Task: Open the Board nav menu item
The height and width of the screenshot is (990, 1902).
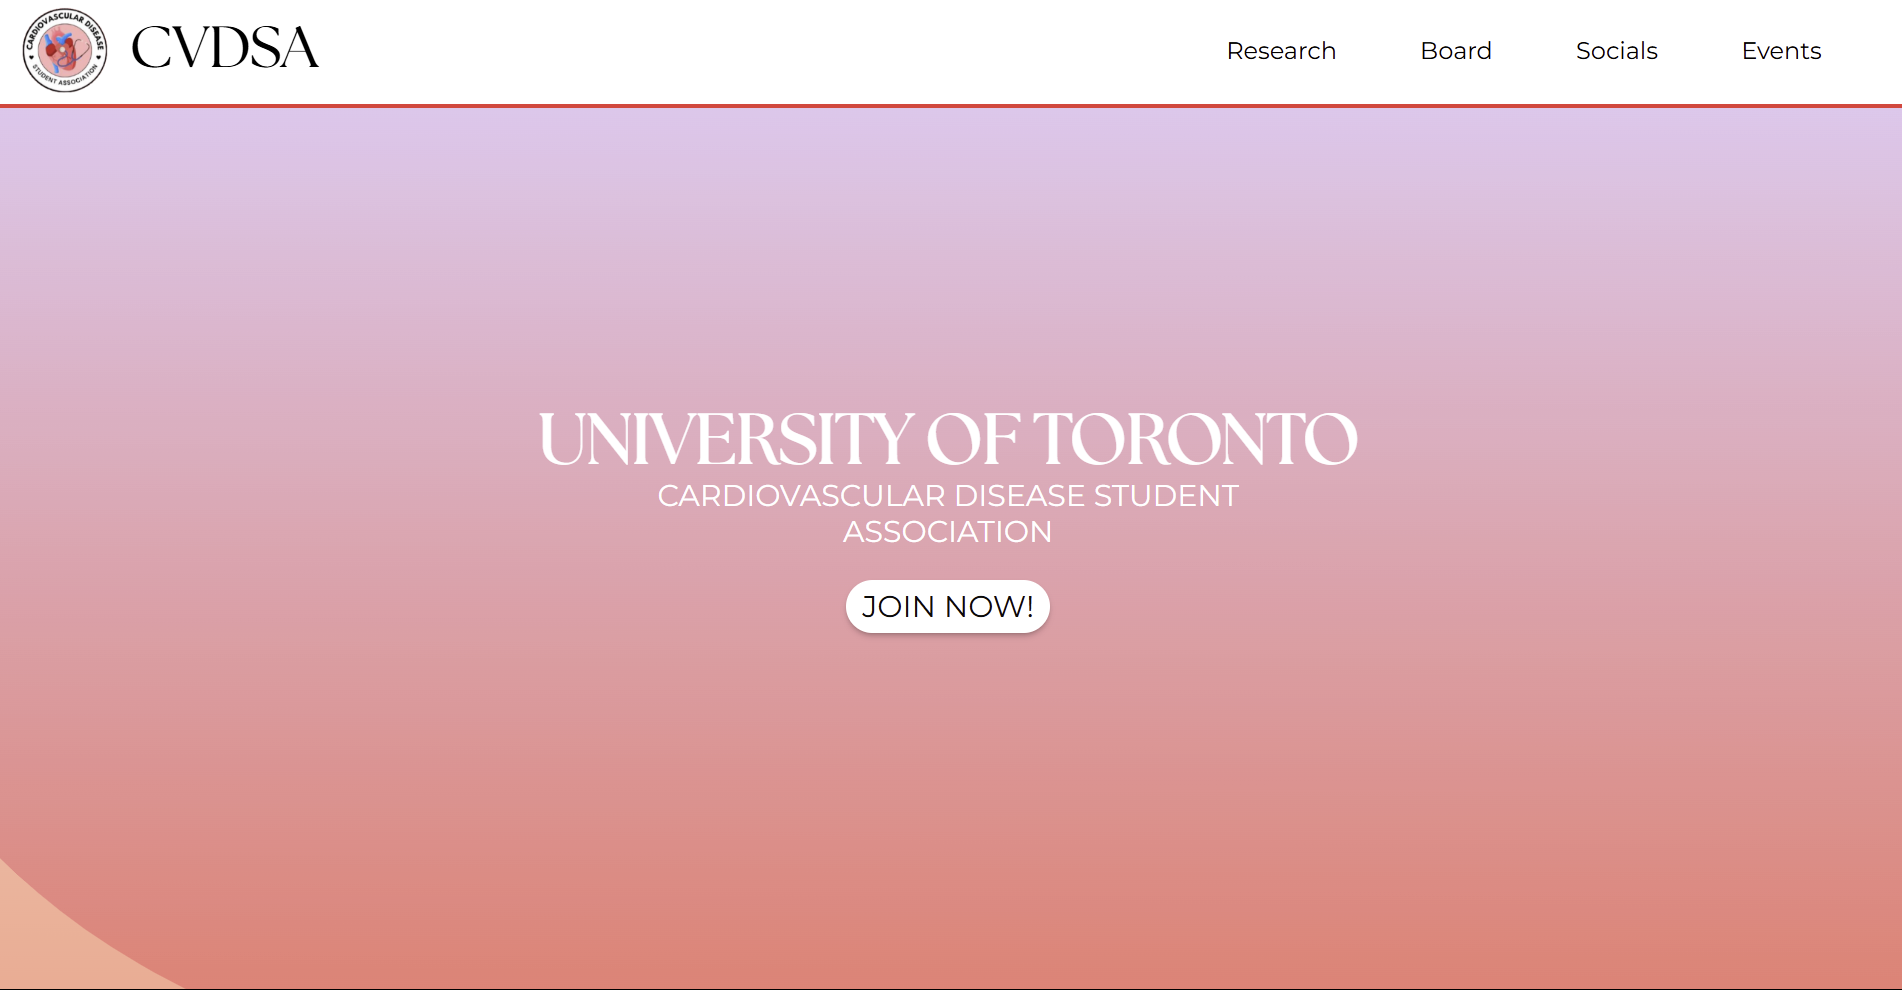Action: click(1456, 51)
